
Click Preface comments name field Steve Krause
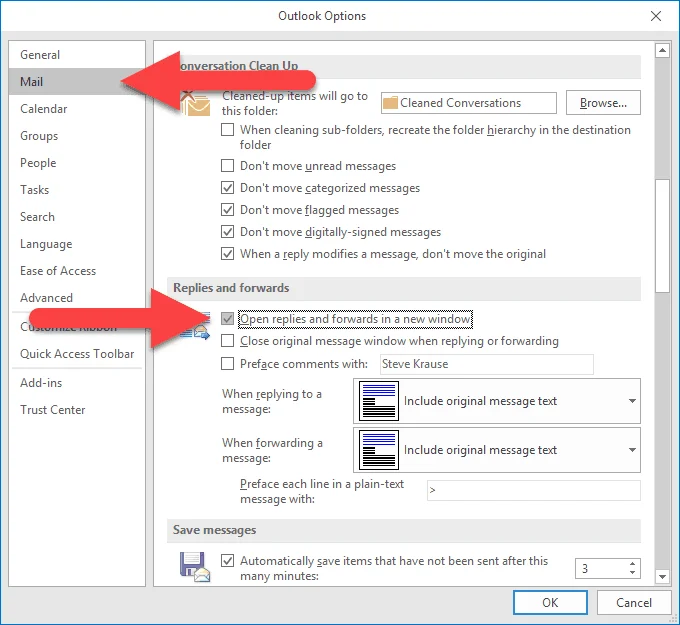coord(487,364)
